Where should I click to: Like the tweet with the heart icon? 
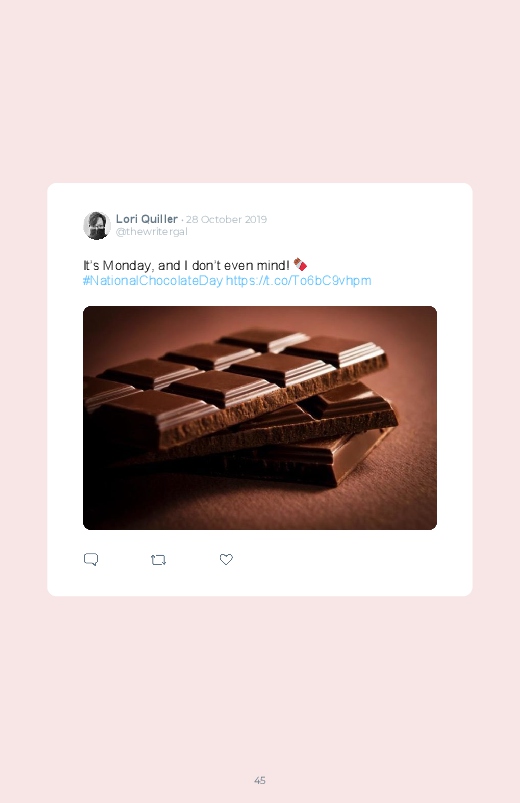[x=226, y=559]
